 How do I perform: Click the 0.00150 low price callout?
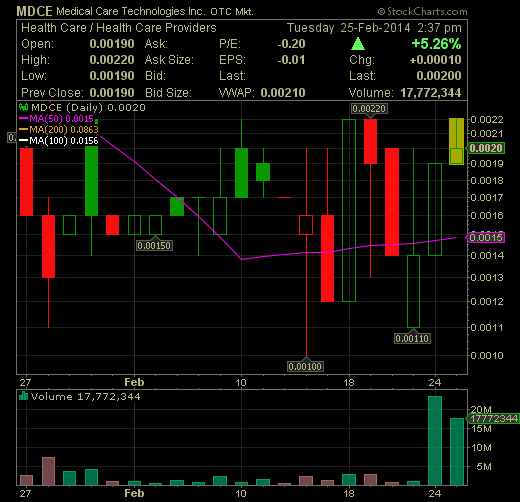coord(154,246)
